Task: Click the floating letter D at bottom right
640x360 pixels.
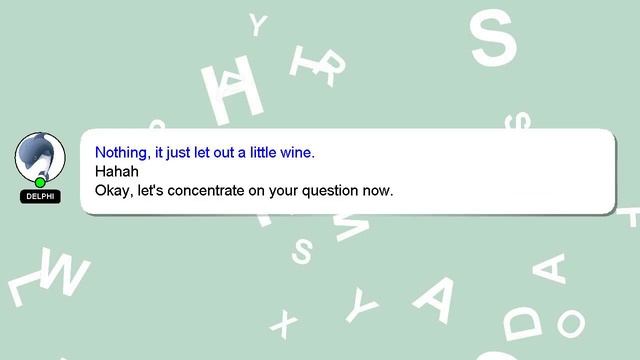Action: click(522, 323)
